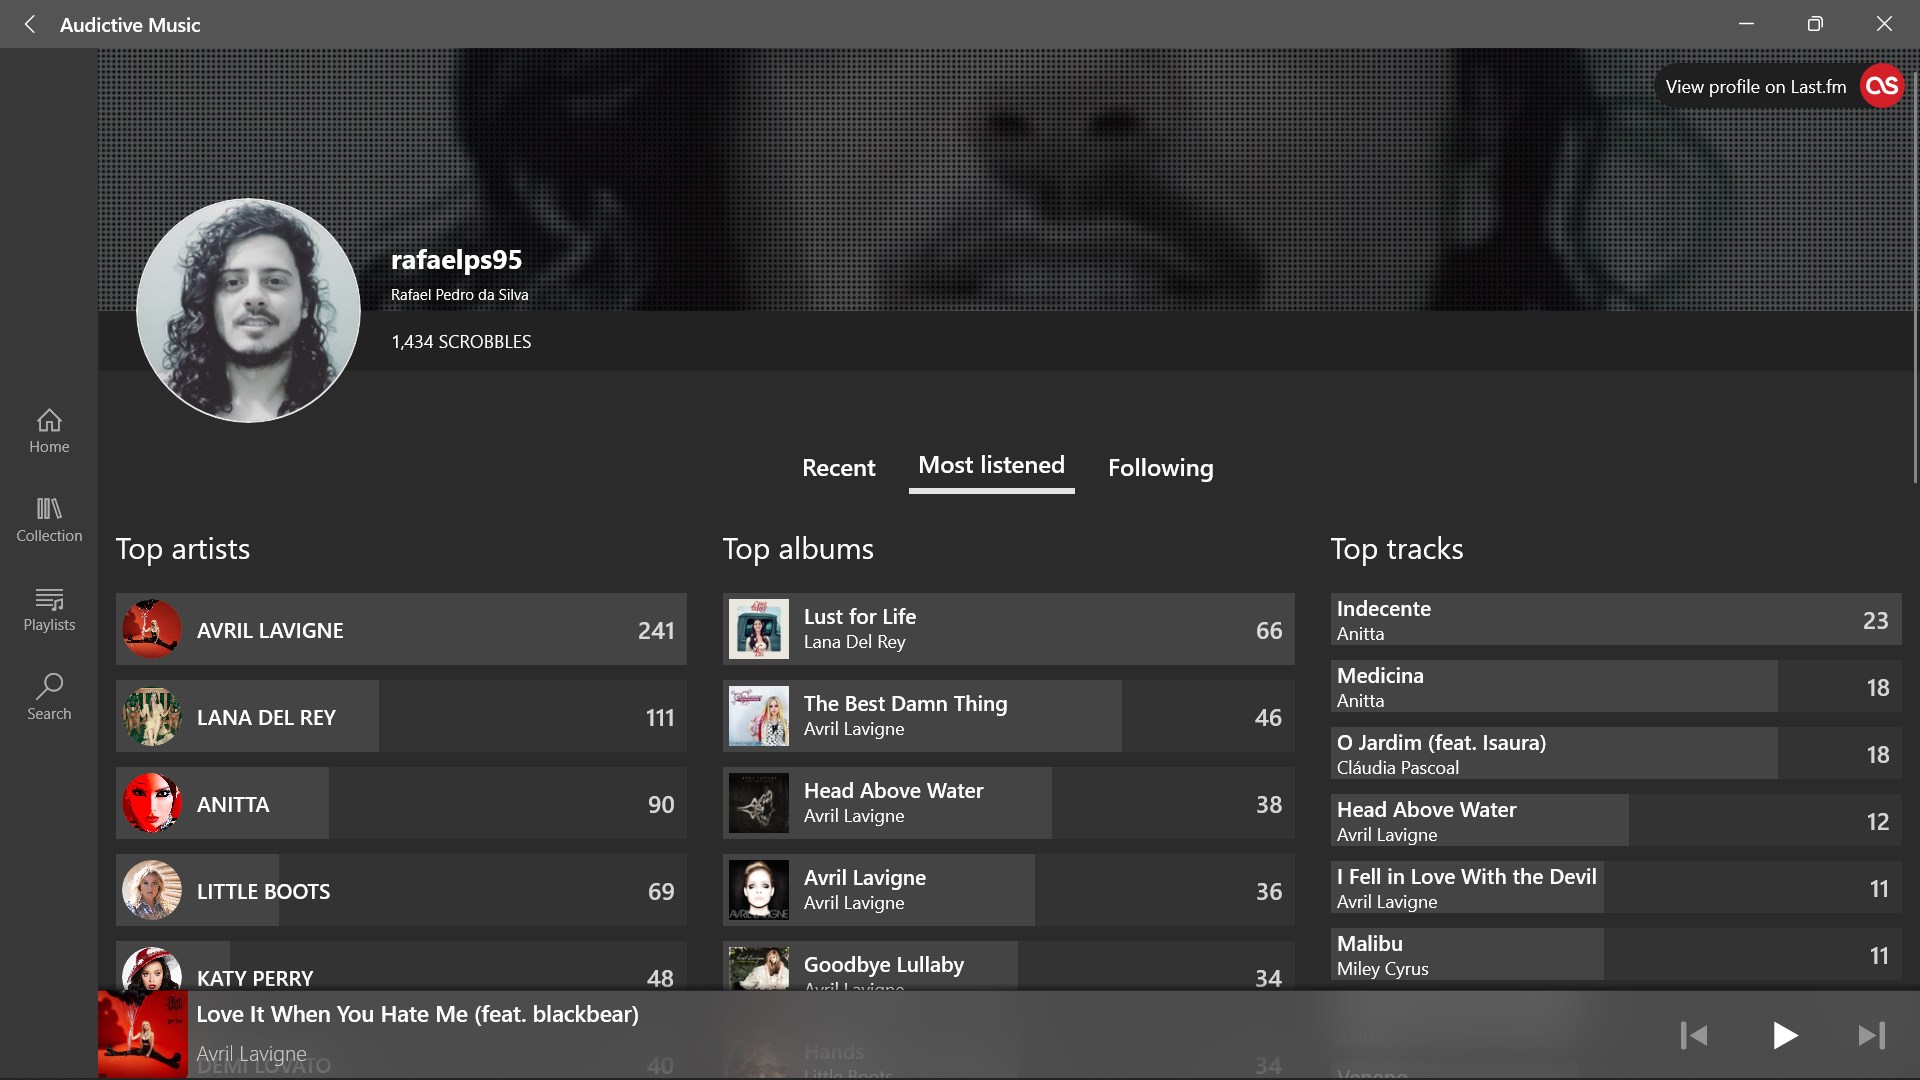Click Avril Lavigne album cover art

[x=759, y=891]
